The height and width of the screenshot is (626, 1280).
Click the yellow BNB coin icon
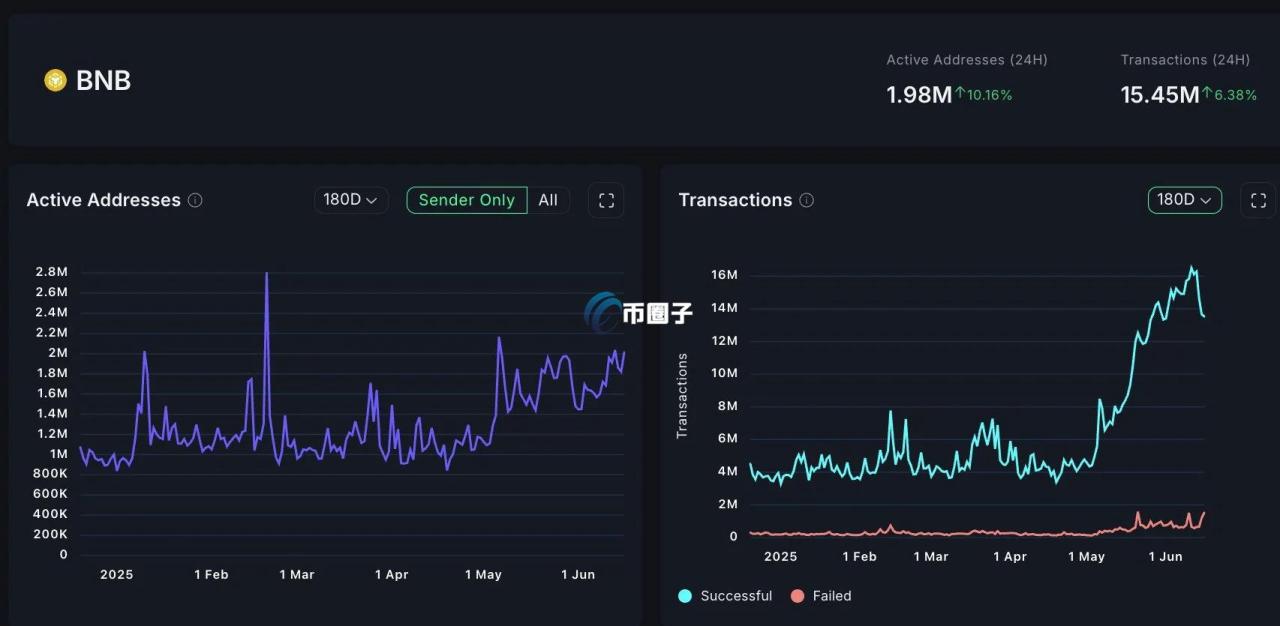[55, 80]
